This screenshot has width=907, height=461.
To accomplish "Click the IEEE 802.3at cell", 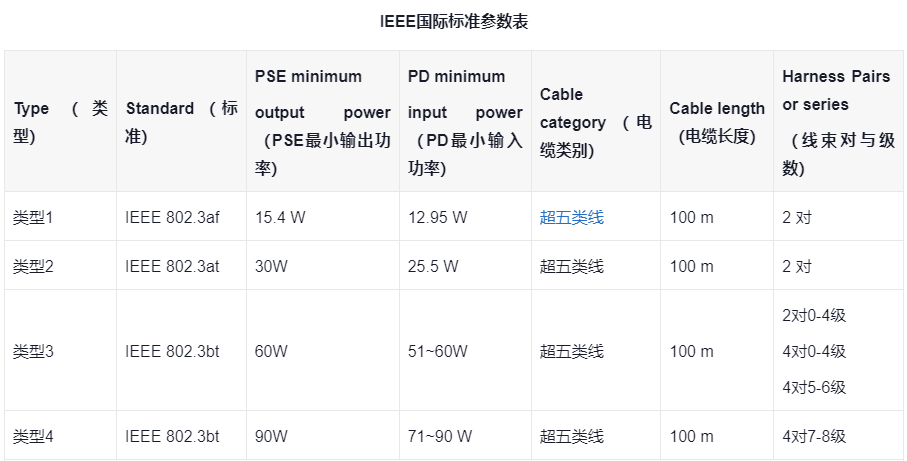I will pos(172,266).
